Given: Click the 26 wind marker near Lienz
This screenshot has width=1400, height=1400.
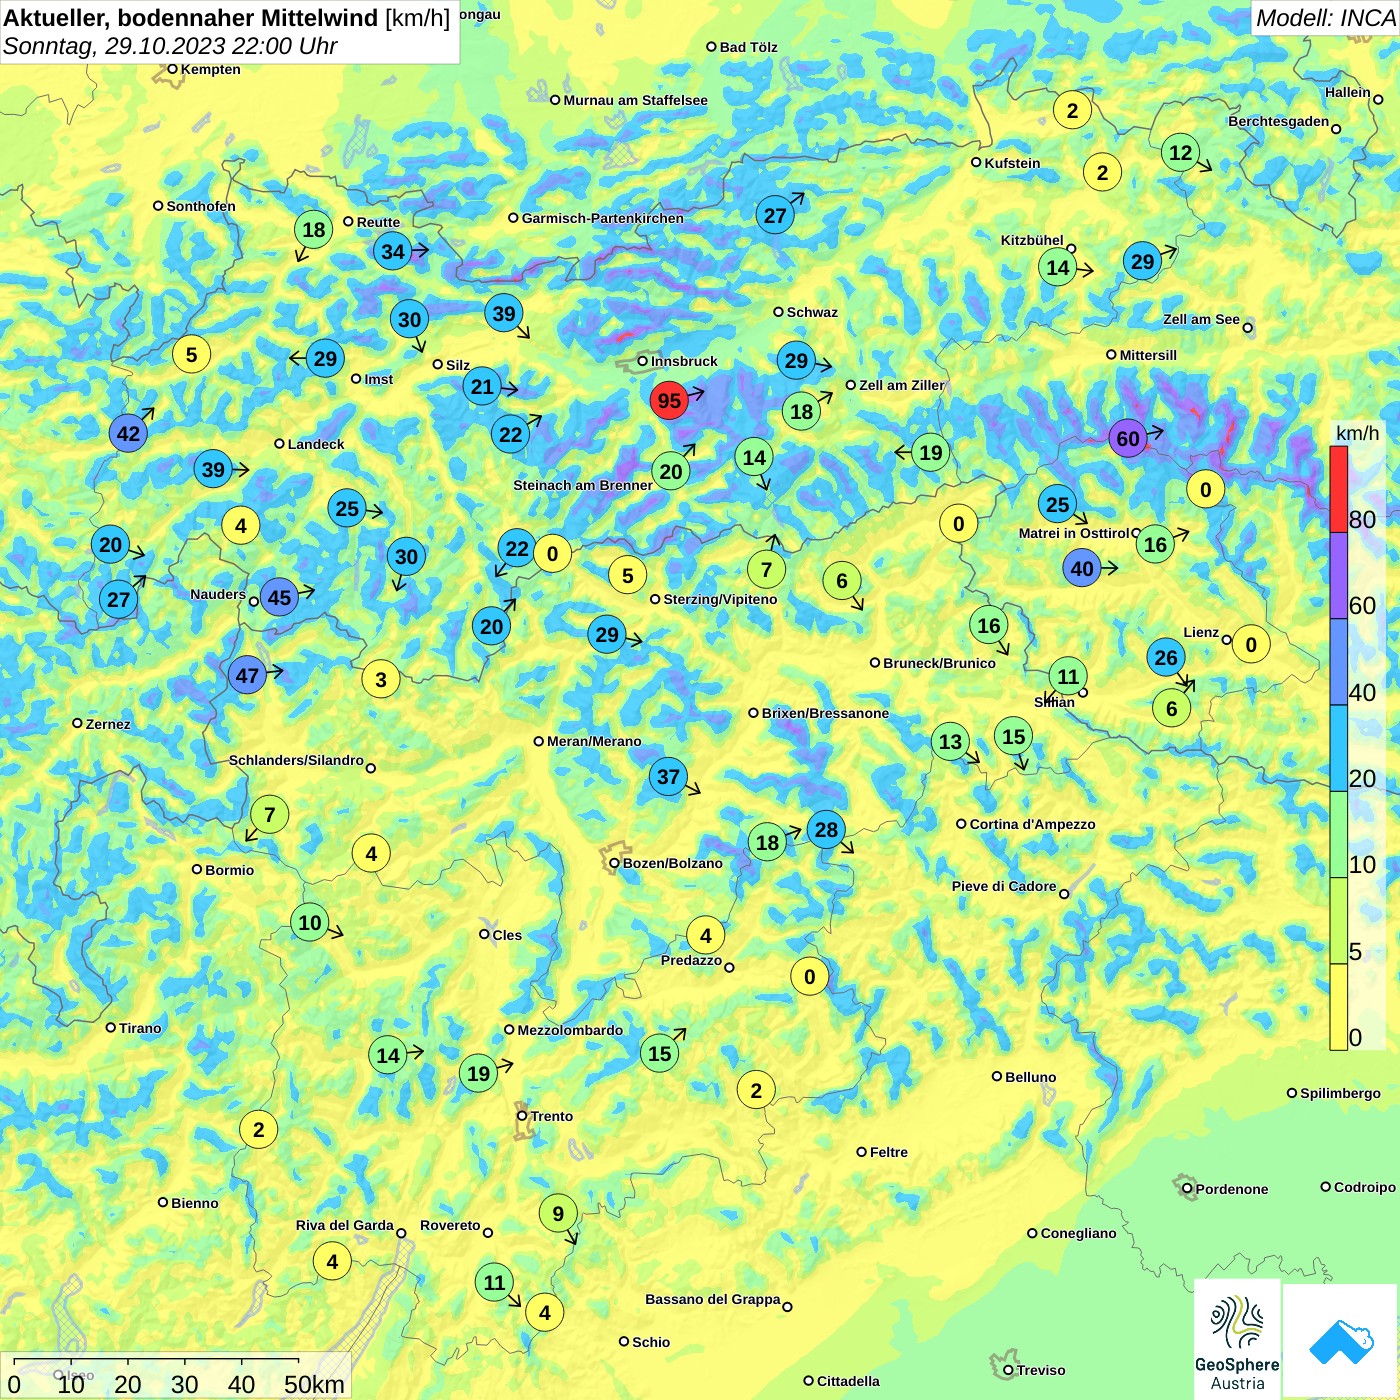Looking at the screenshot, I should (1166, 657).
